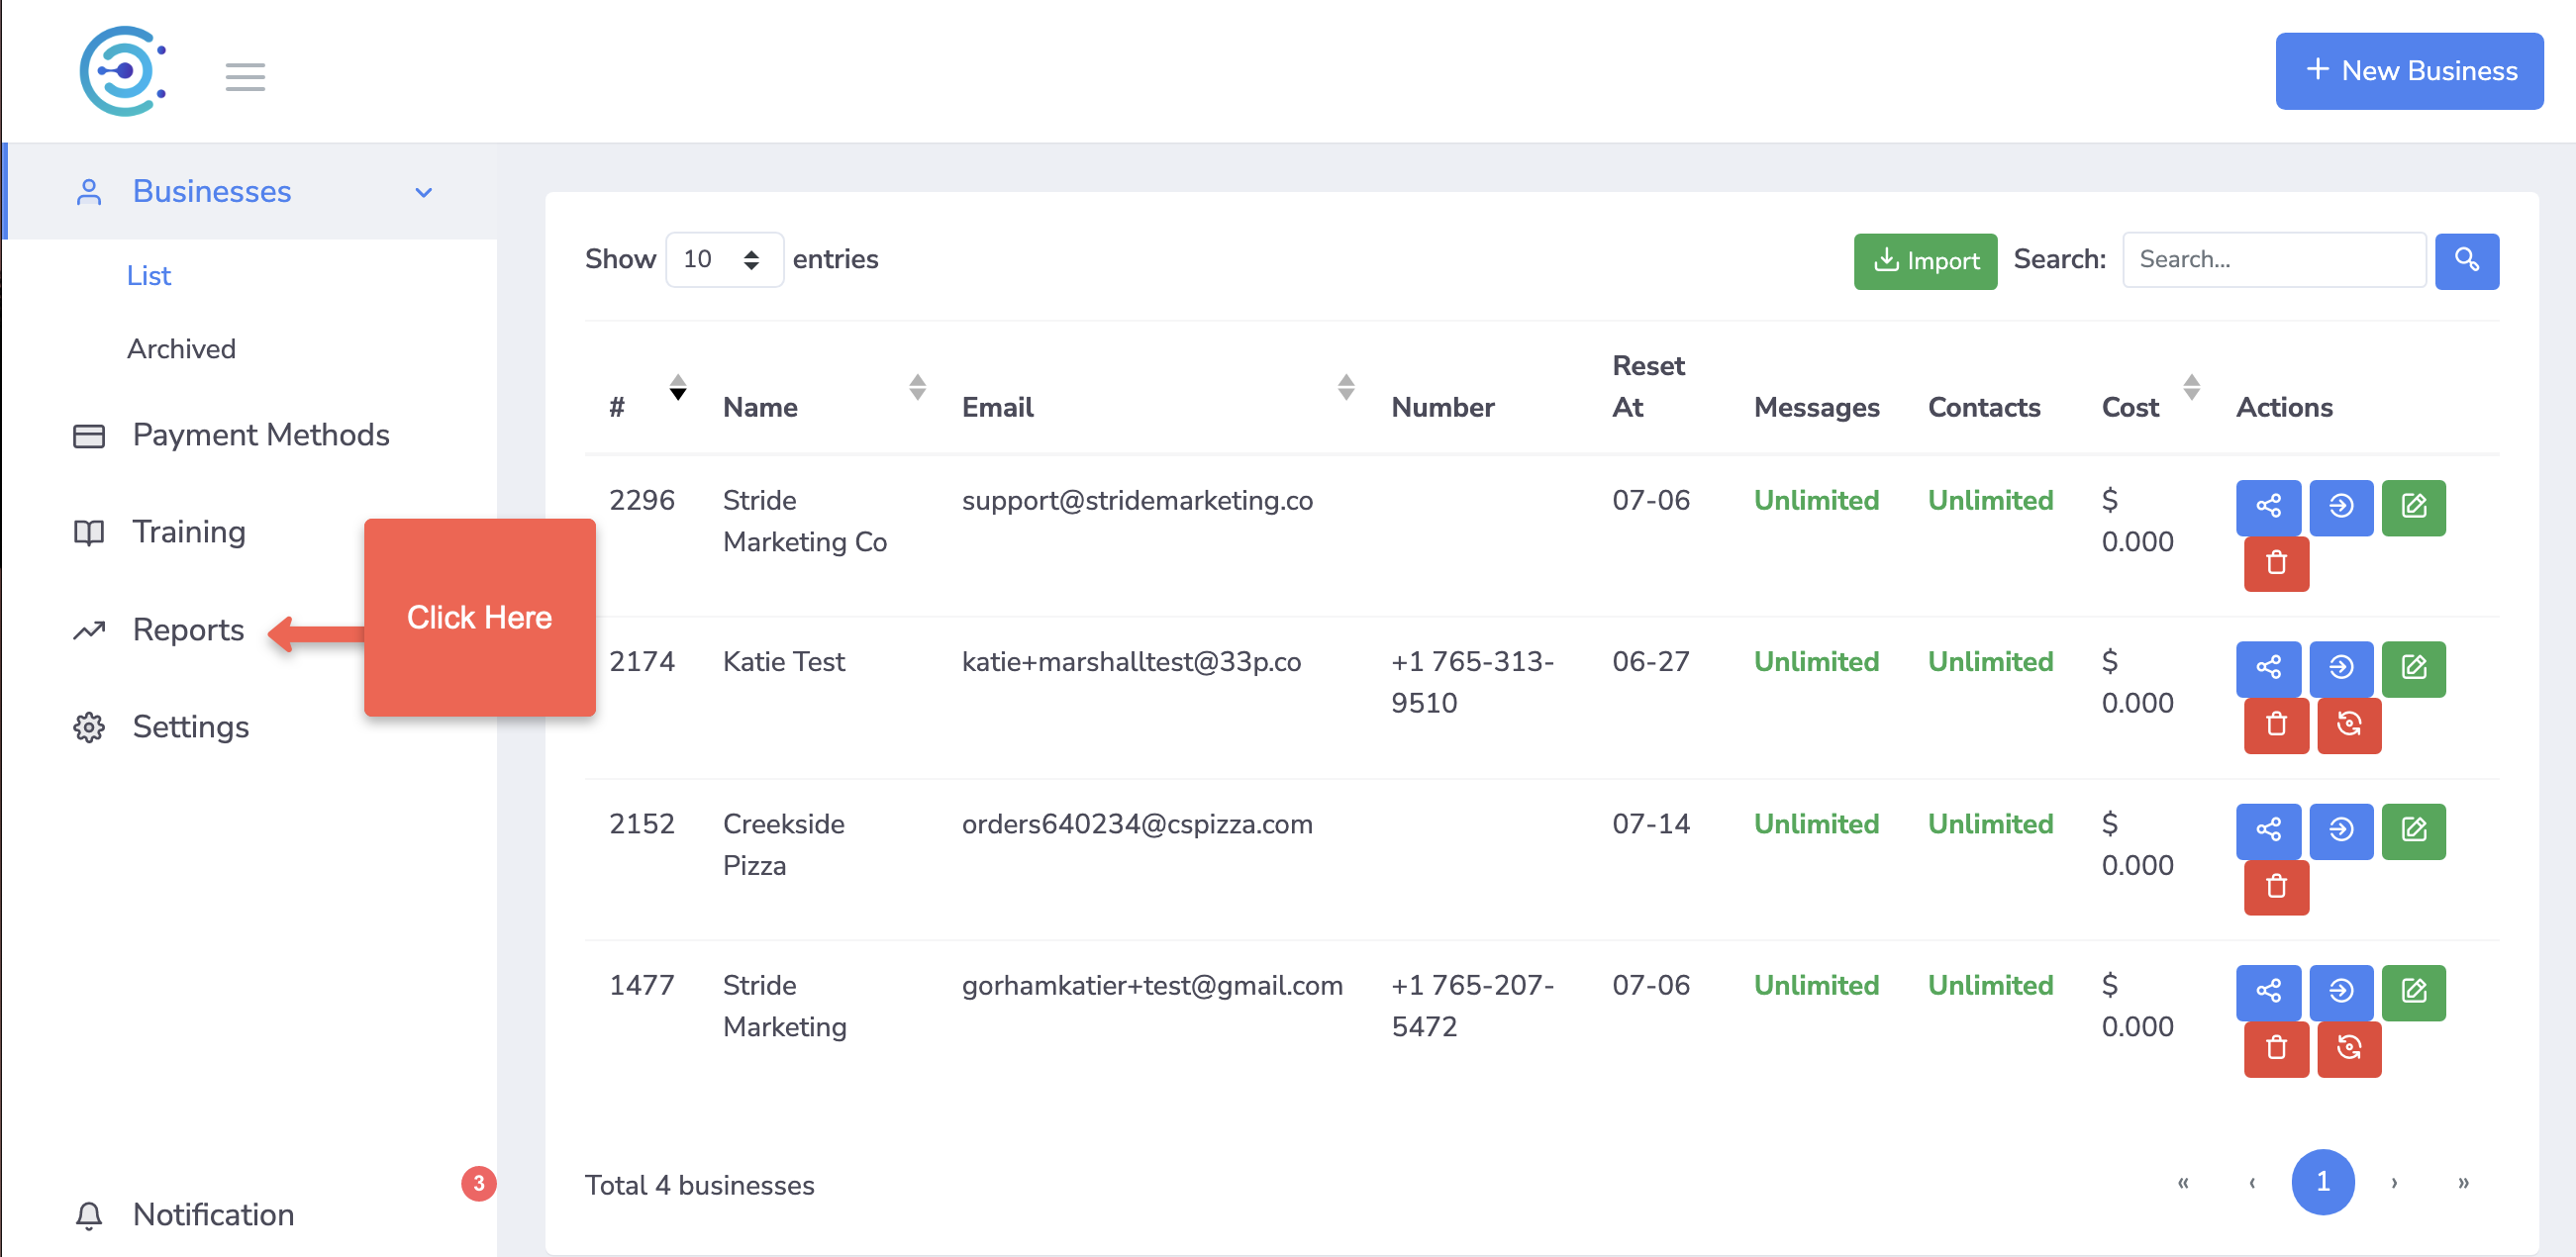Open Reports from the sidebar
This screenshot has height=1257, width=2576.
[x=188, y=629]
